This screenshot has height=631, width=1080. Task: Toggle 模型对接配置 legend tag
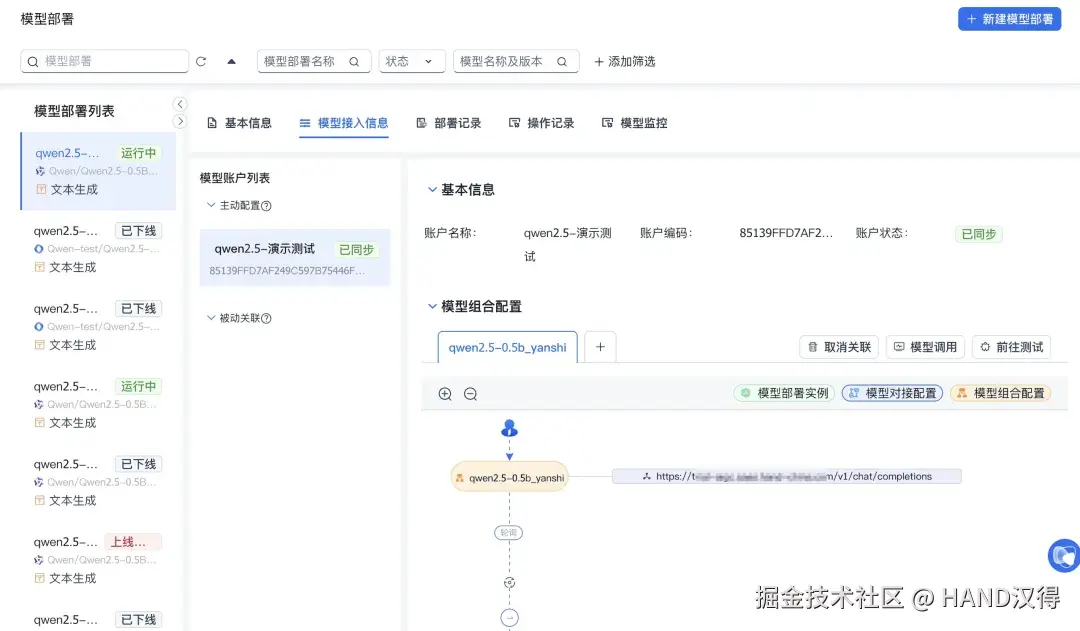[892, 393]
